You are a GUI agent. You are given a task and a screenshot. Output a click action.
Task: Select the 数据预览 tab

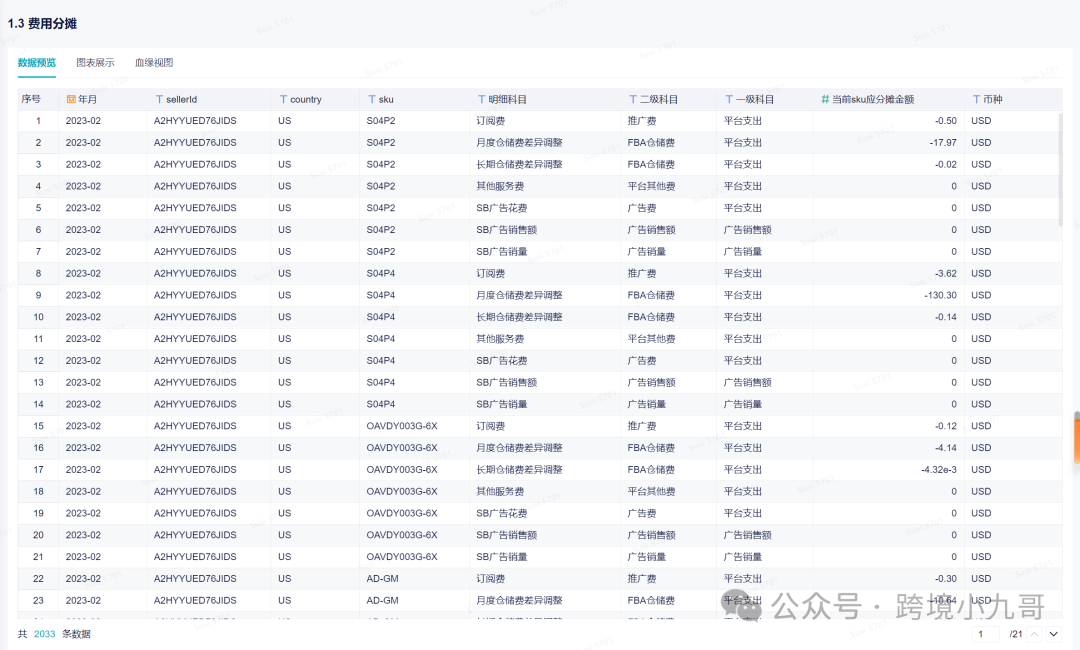coord(37,63)
